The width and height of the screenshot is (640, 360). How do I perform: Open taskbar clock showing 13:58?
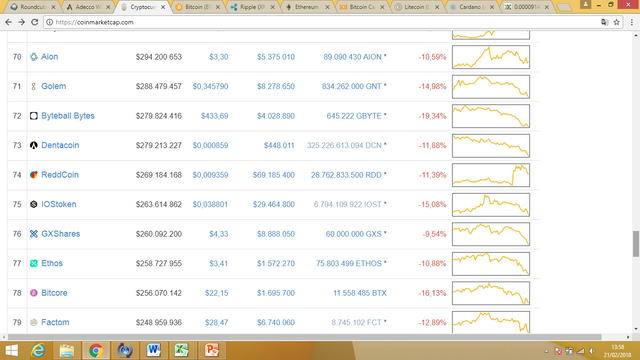coord(618,351)
